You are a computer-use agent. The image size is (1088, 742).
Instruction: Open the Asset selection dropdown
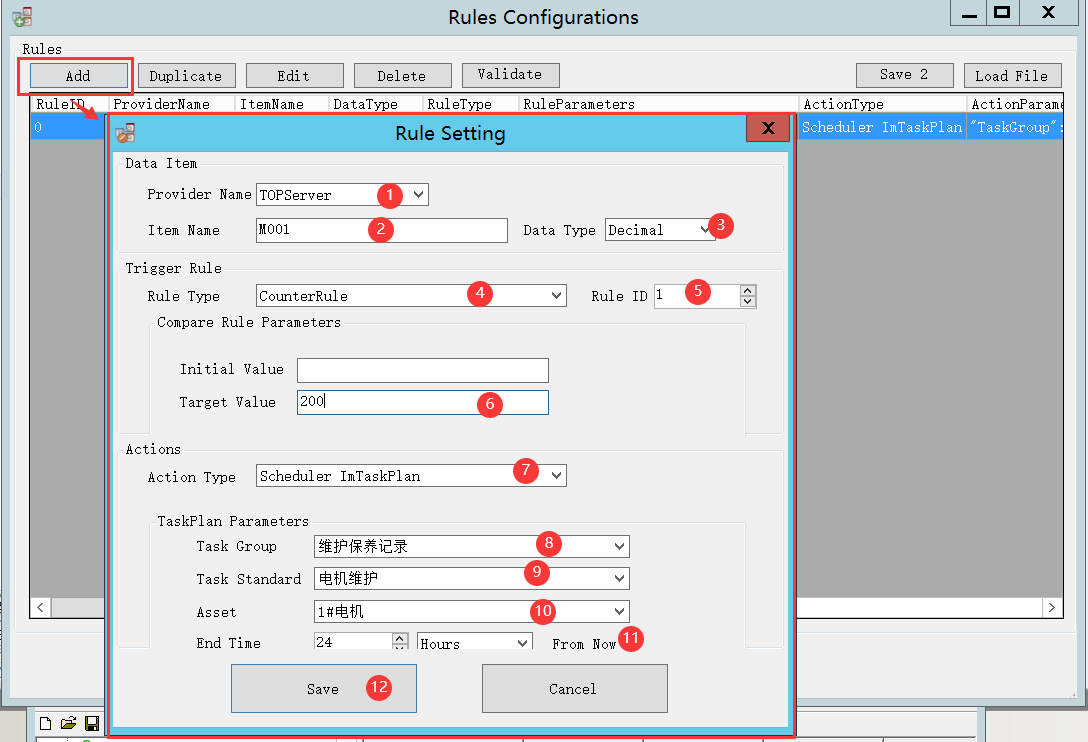click(619, 612)
